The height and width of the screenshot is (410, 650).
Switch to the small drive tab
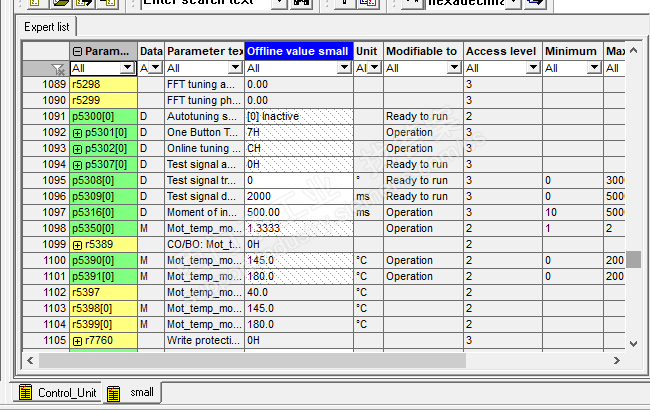click(x=132, y=392)
